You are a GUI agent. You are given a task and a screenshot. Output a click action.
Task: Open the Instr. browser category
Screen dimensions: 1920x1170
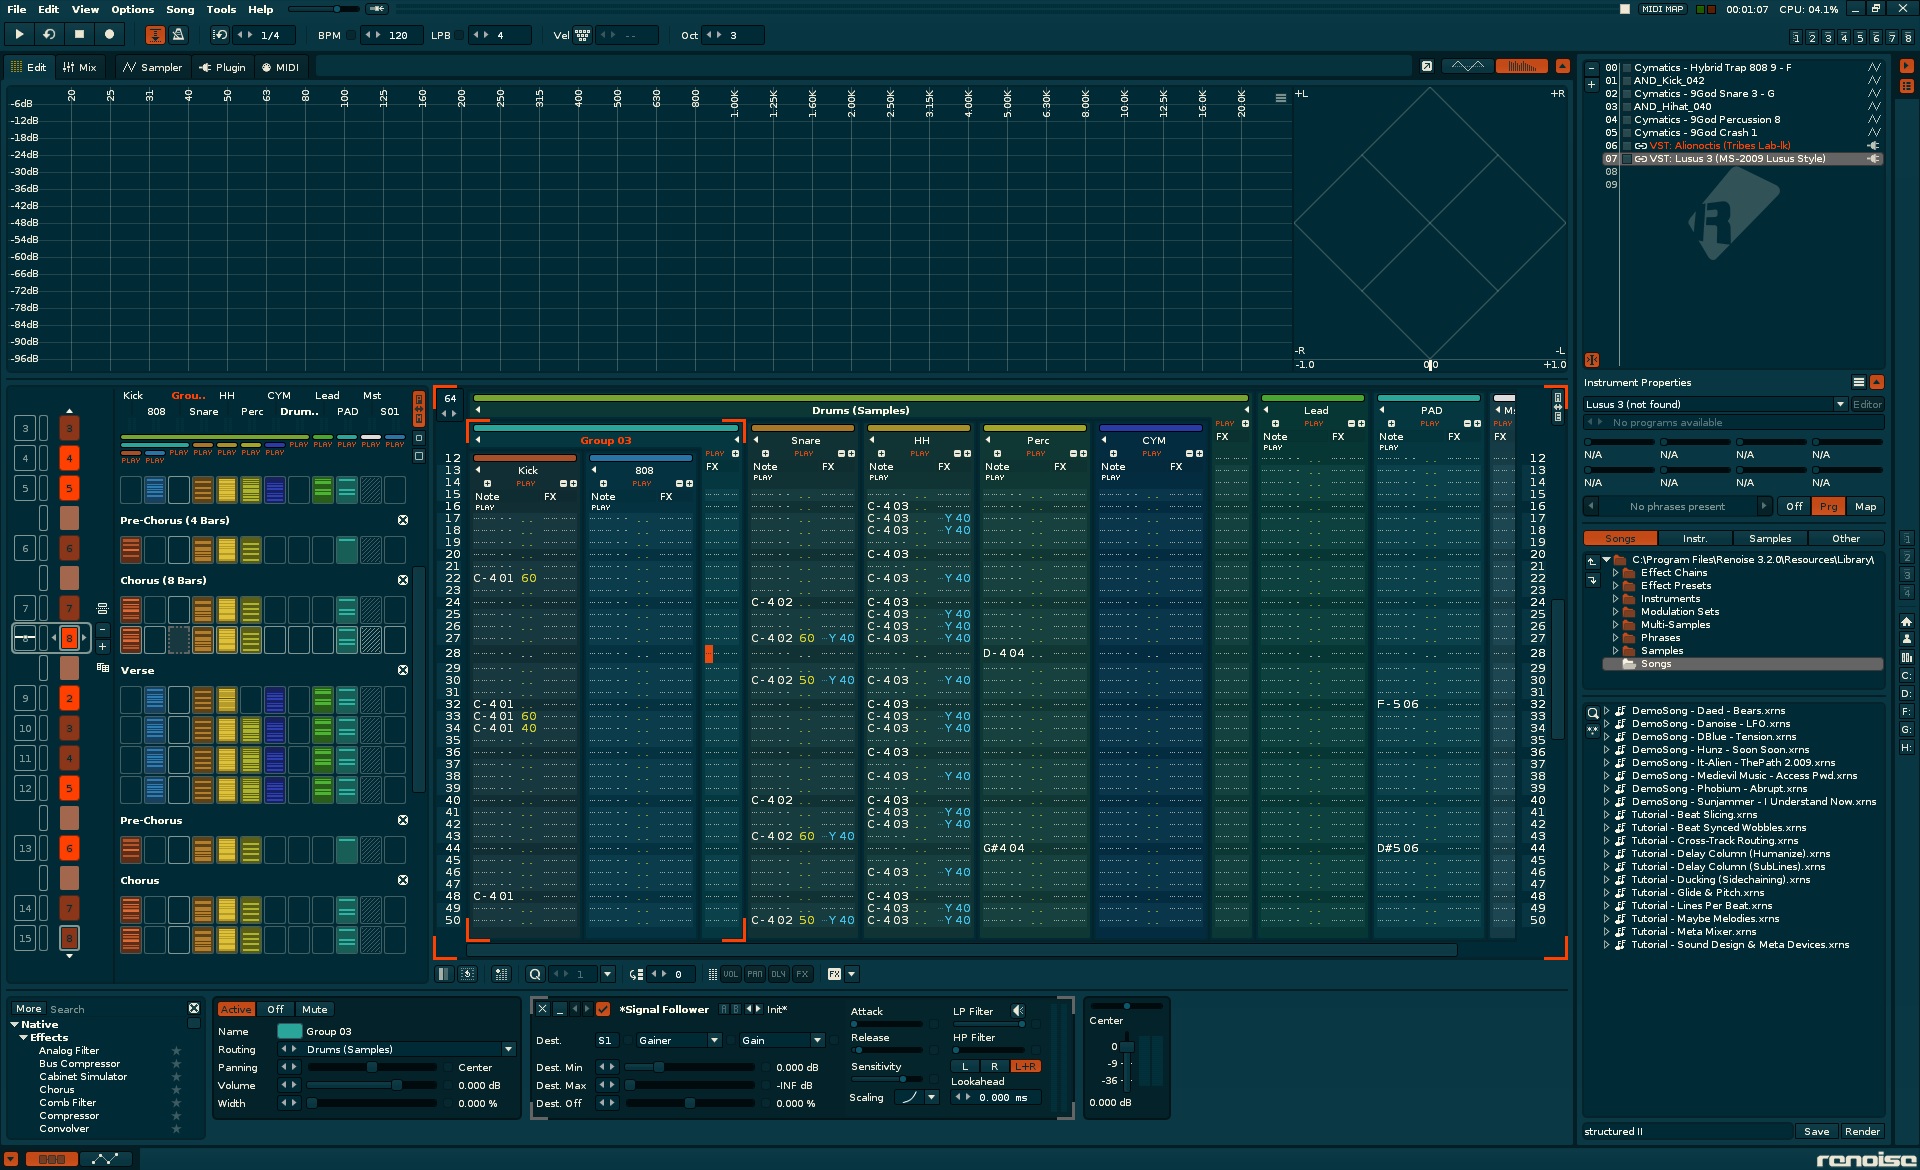point(1695,538)
